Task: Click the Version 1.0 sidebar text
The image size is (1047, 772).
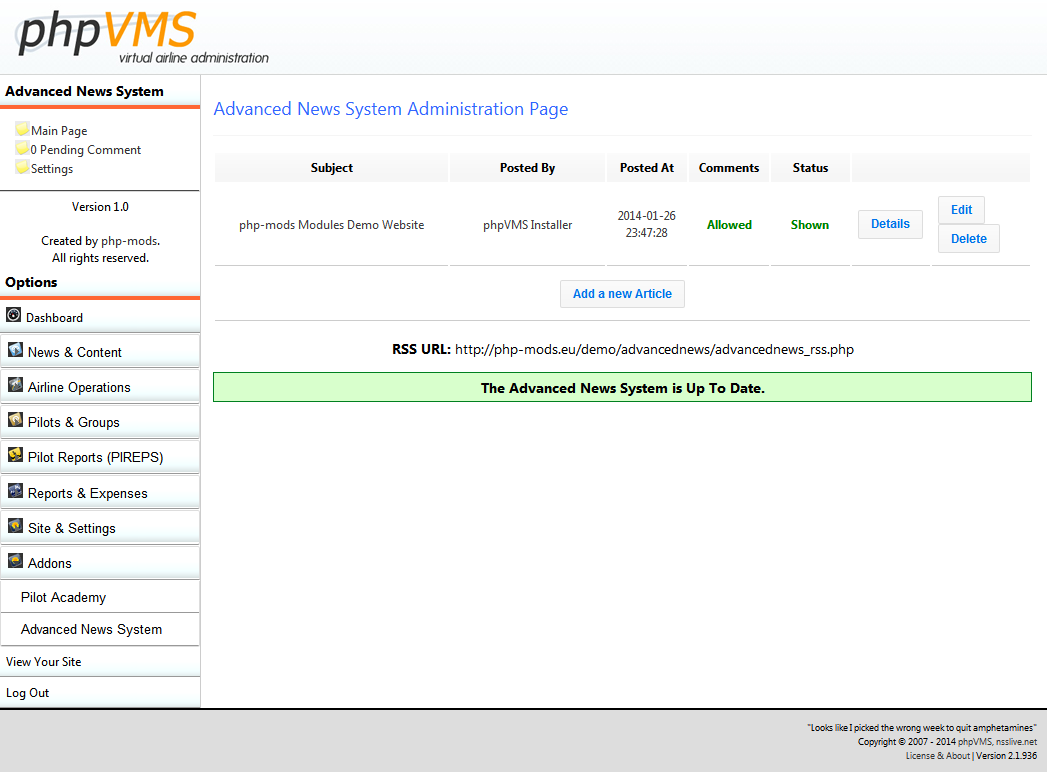Action: (100, 207)
